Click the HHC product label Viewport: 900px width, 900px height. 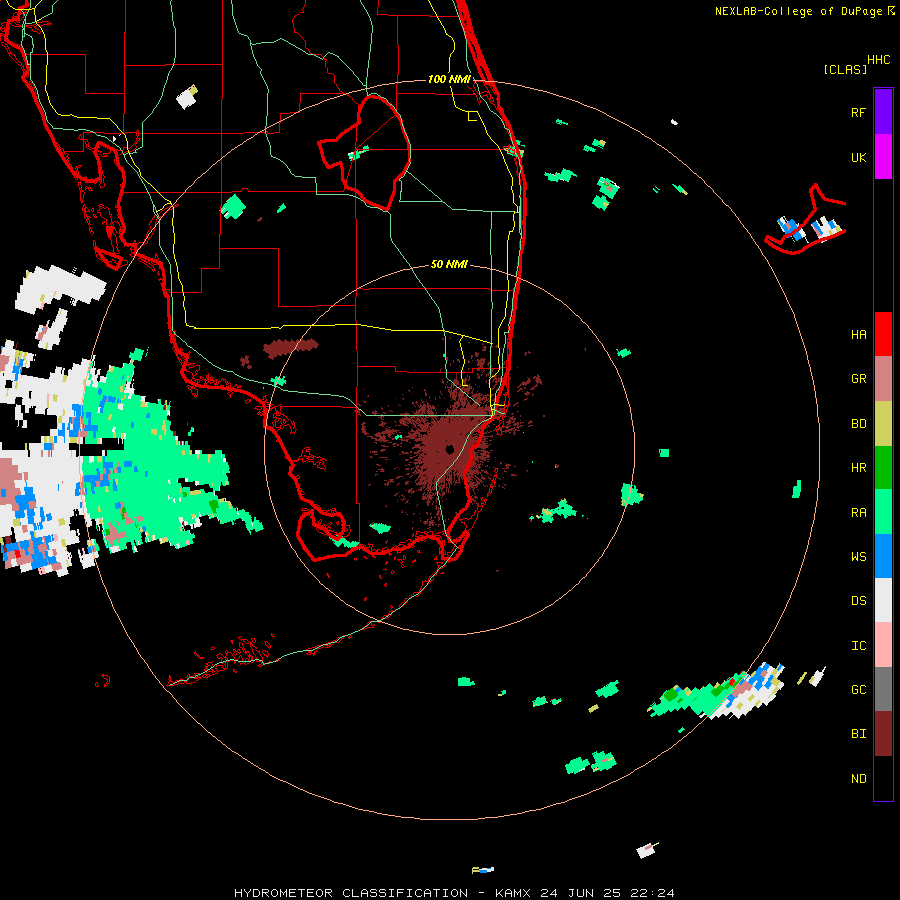click(x=879, y=60)
